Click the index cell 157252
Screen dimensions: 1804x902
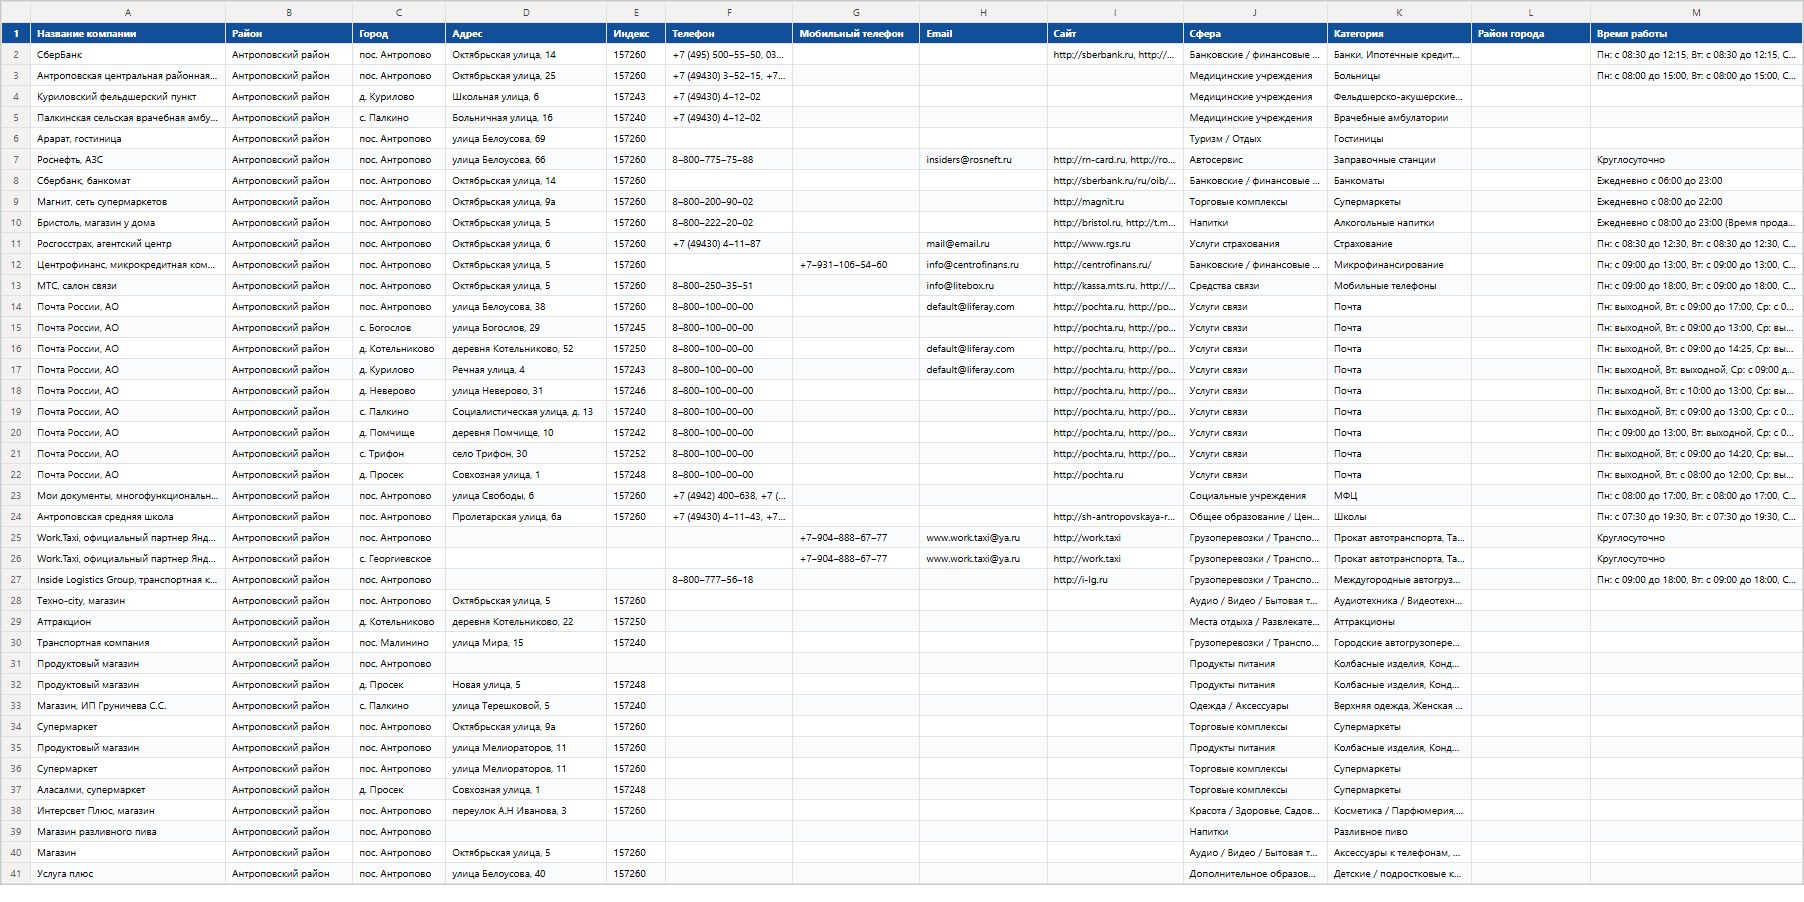tap(636, 454)
